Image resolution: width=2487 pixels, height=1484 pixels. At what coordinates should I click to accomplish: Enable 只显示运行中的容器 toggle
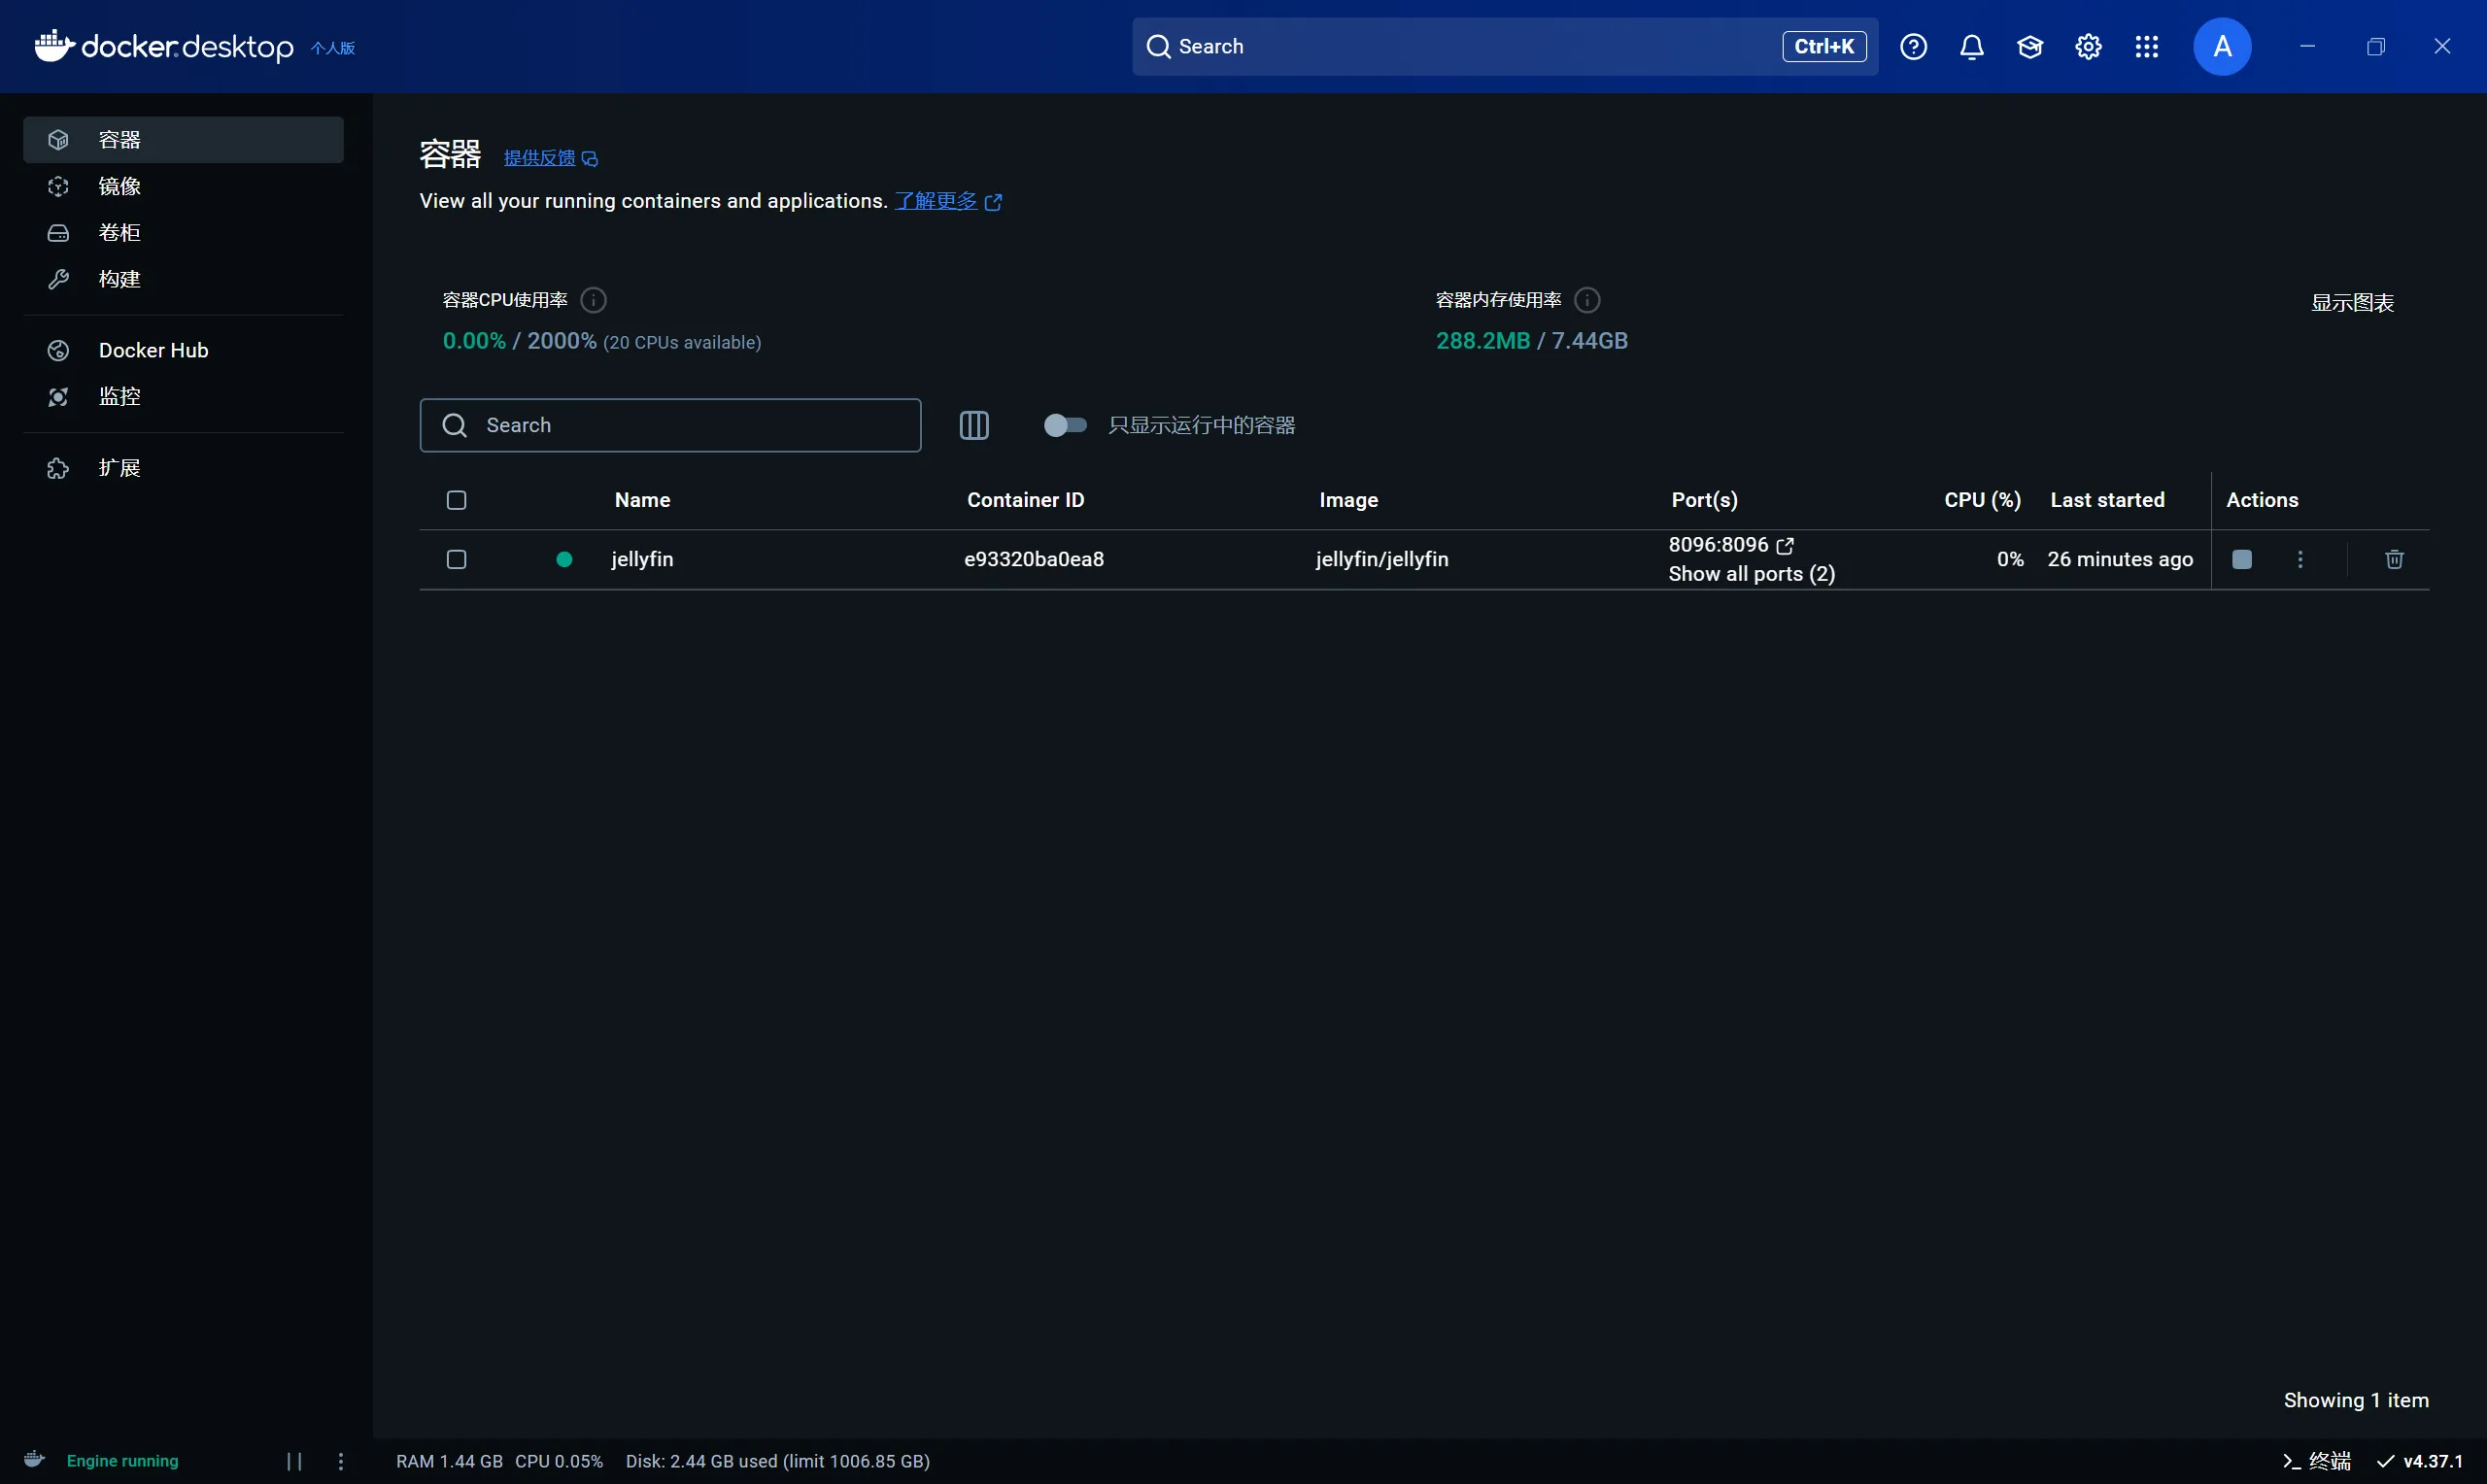1065,425
